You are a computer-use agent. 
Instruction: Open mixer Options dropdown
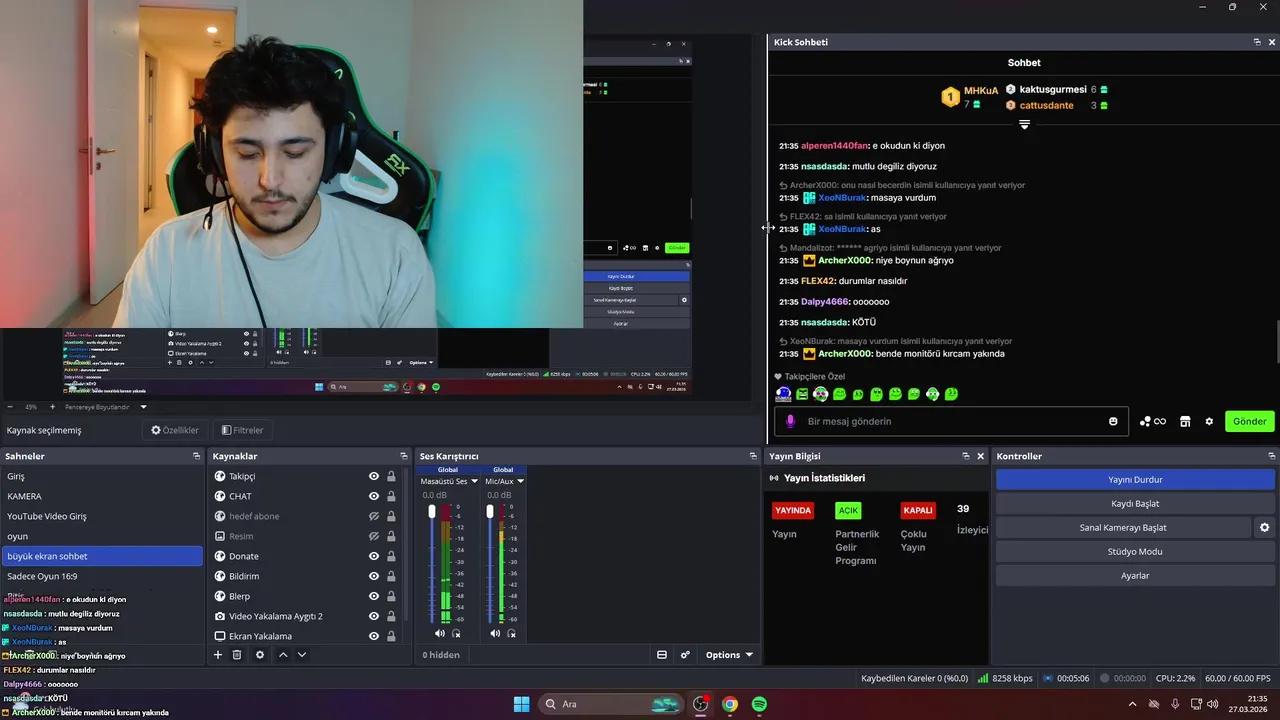(729, 655)
